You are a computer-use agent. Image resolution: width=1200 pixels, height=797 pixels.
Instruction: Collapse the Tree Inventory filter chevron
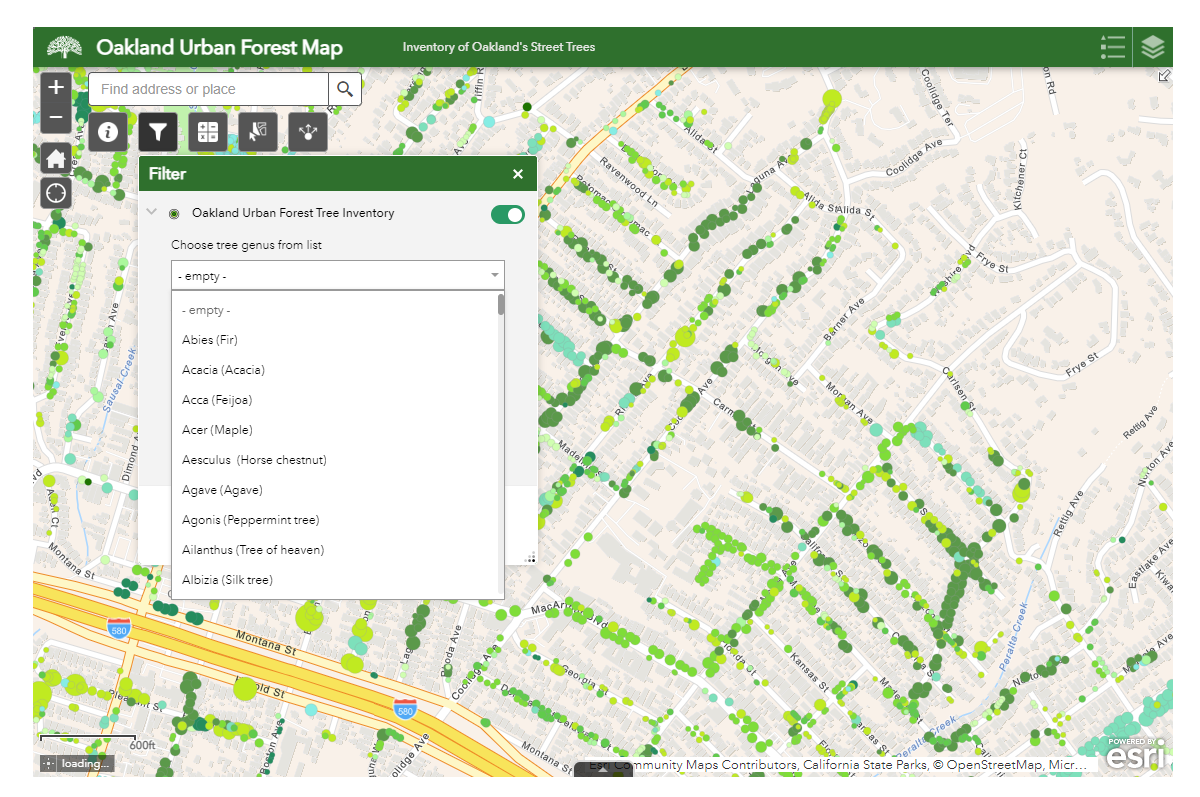click(152, 212)
